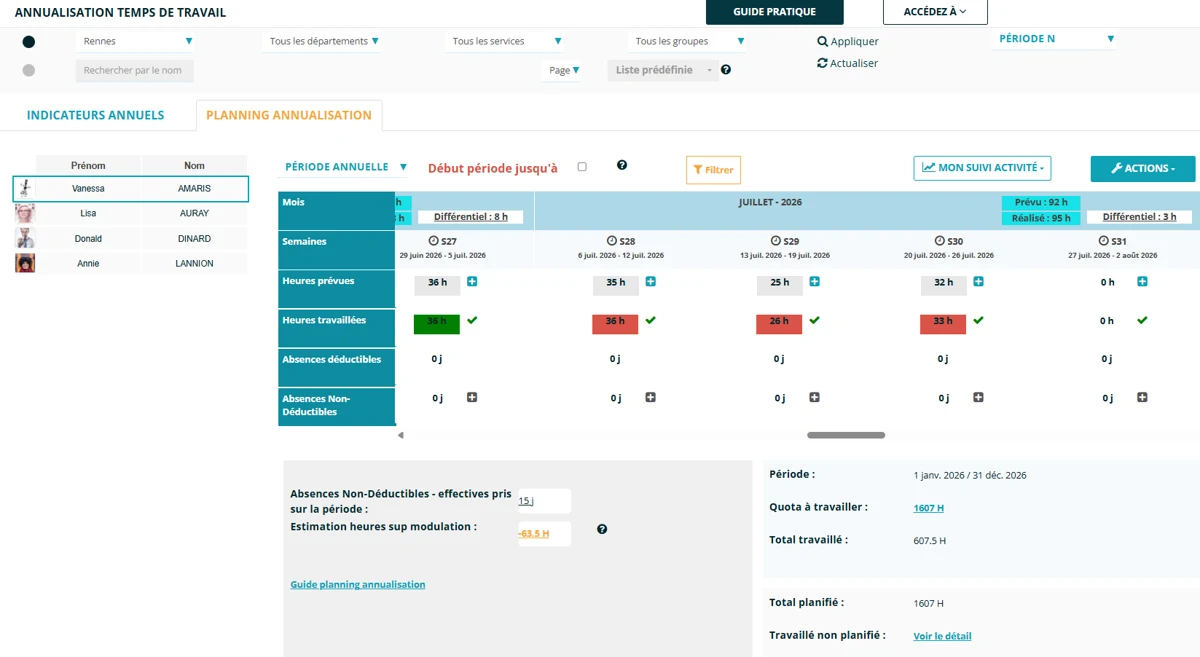Click Différentiel : 3 h value
The width and height of the screenshot is (1200, 657).
pos(1140,217)
